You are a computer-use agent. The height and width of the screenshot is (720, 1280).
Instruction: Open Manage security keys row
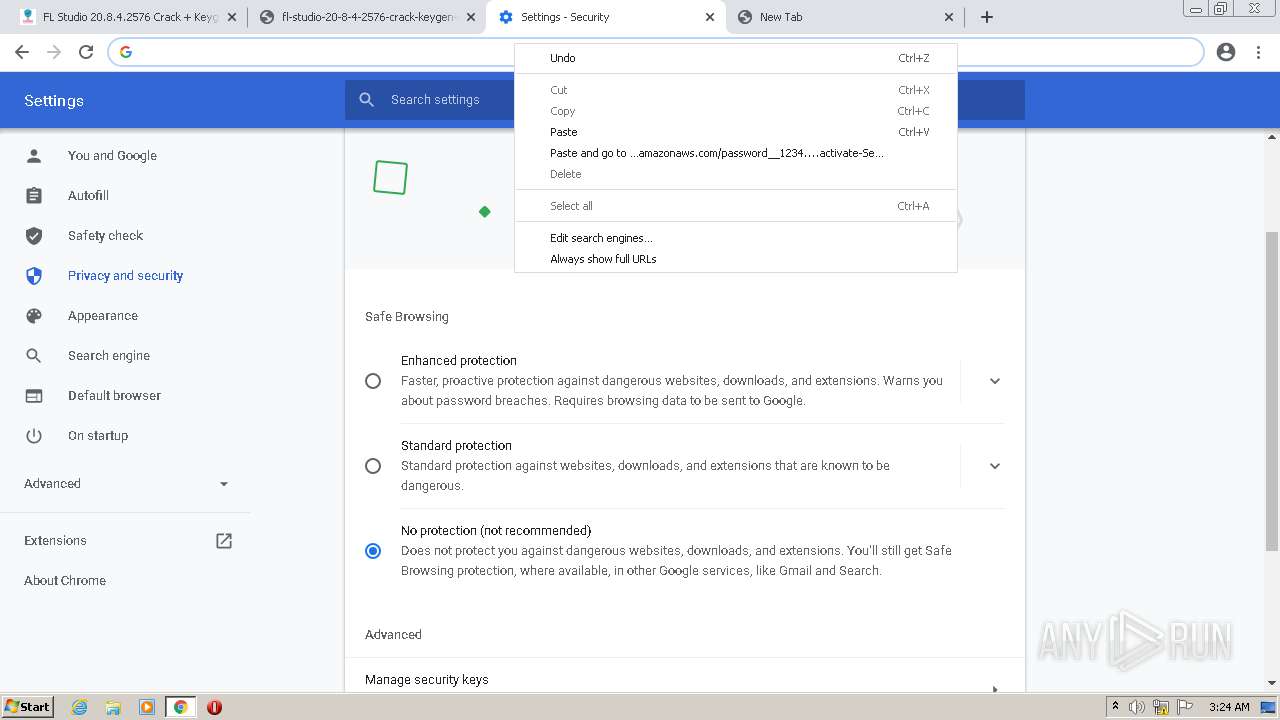pyautogui.click(x=685, y=680)
